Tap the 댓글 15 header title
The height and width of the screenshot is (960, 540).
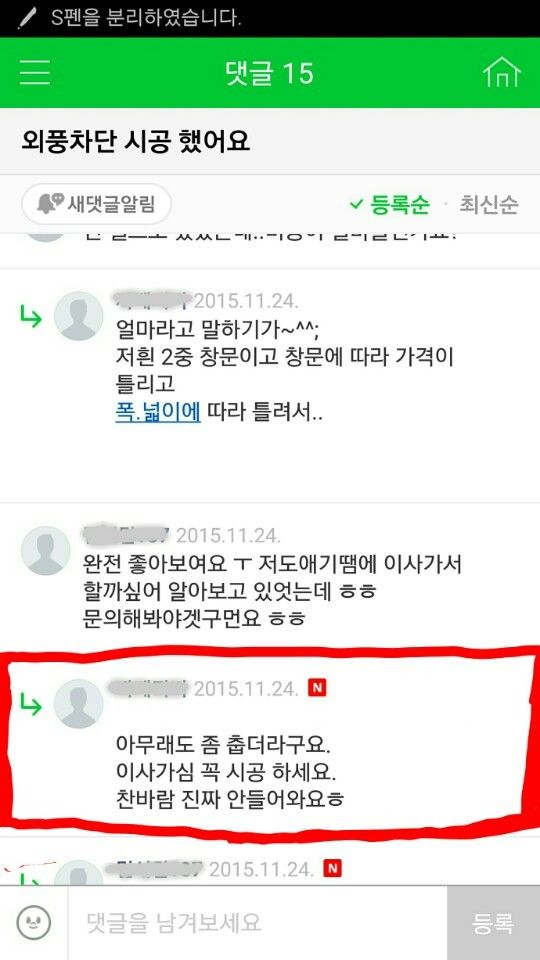[x=269, y=73]
